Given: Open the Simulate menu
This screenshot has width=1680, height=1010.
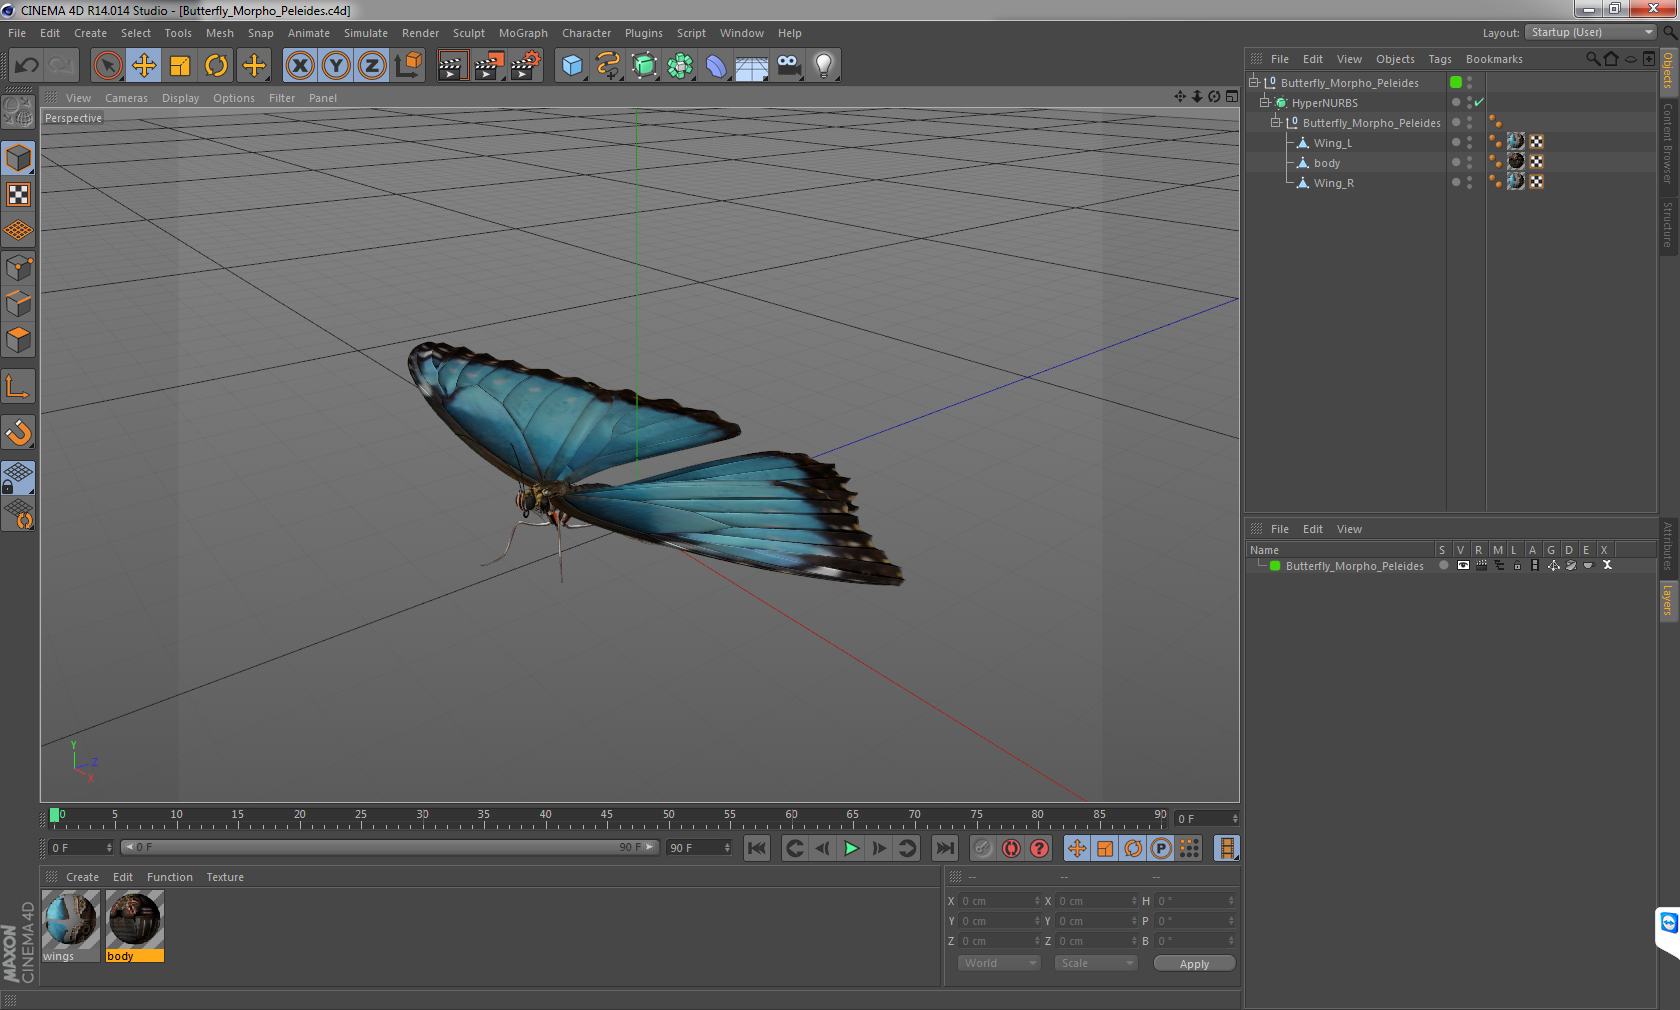Looking at the screenshot, I should 366,33.
